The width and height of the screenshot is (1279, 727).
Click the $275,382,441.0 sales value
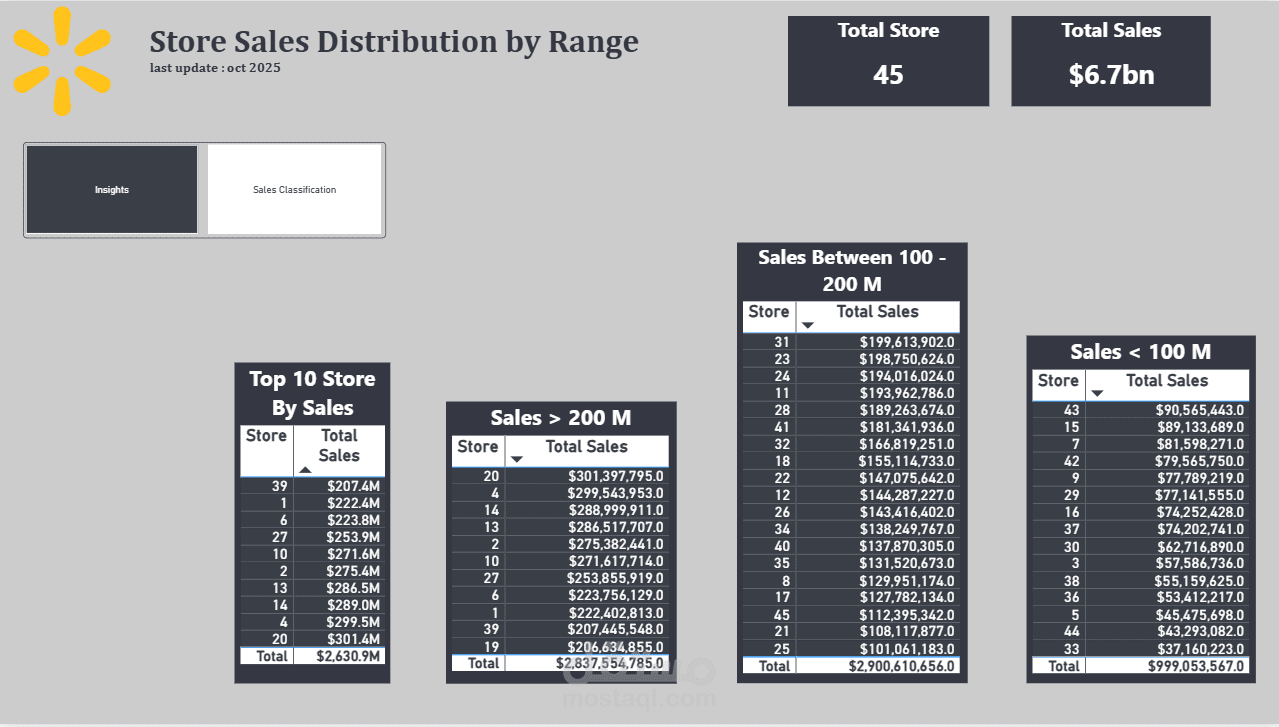615,545
